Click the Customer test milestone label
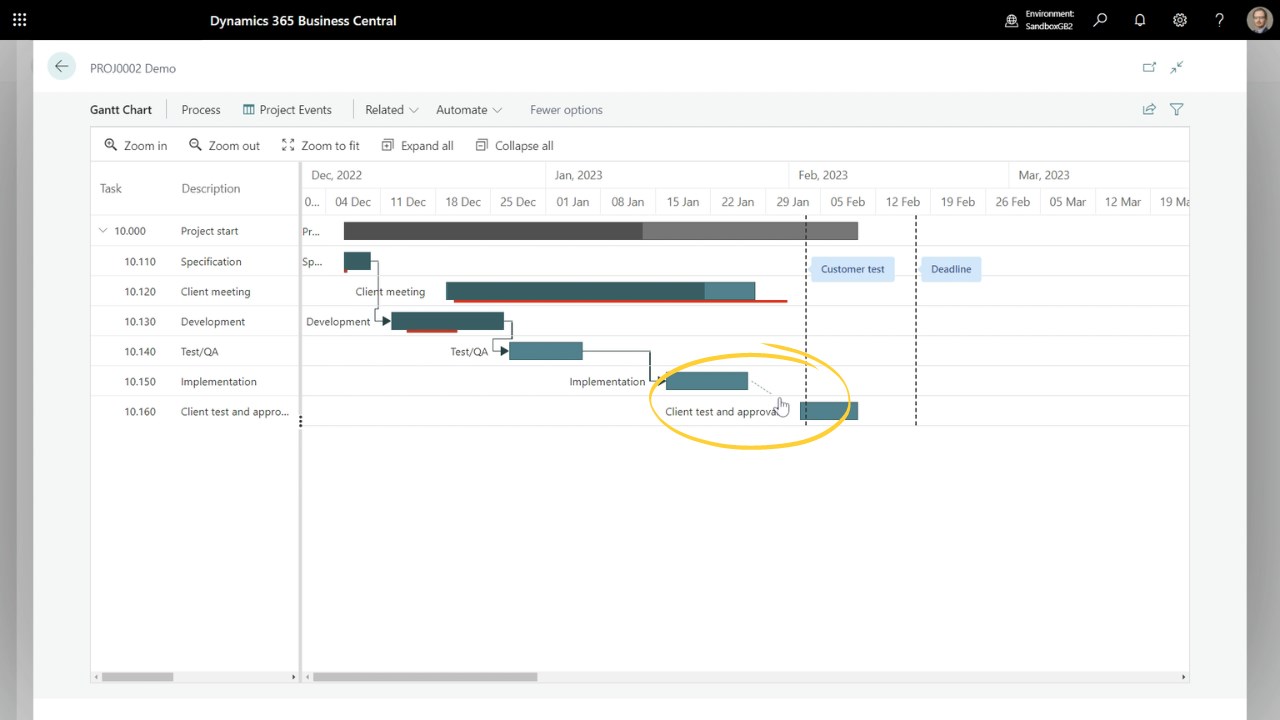Viewport: 1280px width, 720px height. tap(852, 269)
